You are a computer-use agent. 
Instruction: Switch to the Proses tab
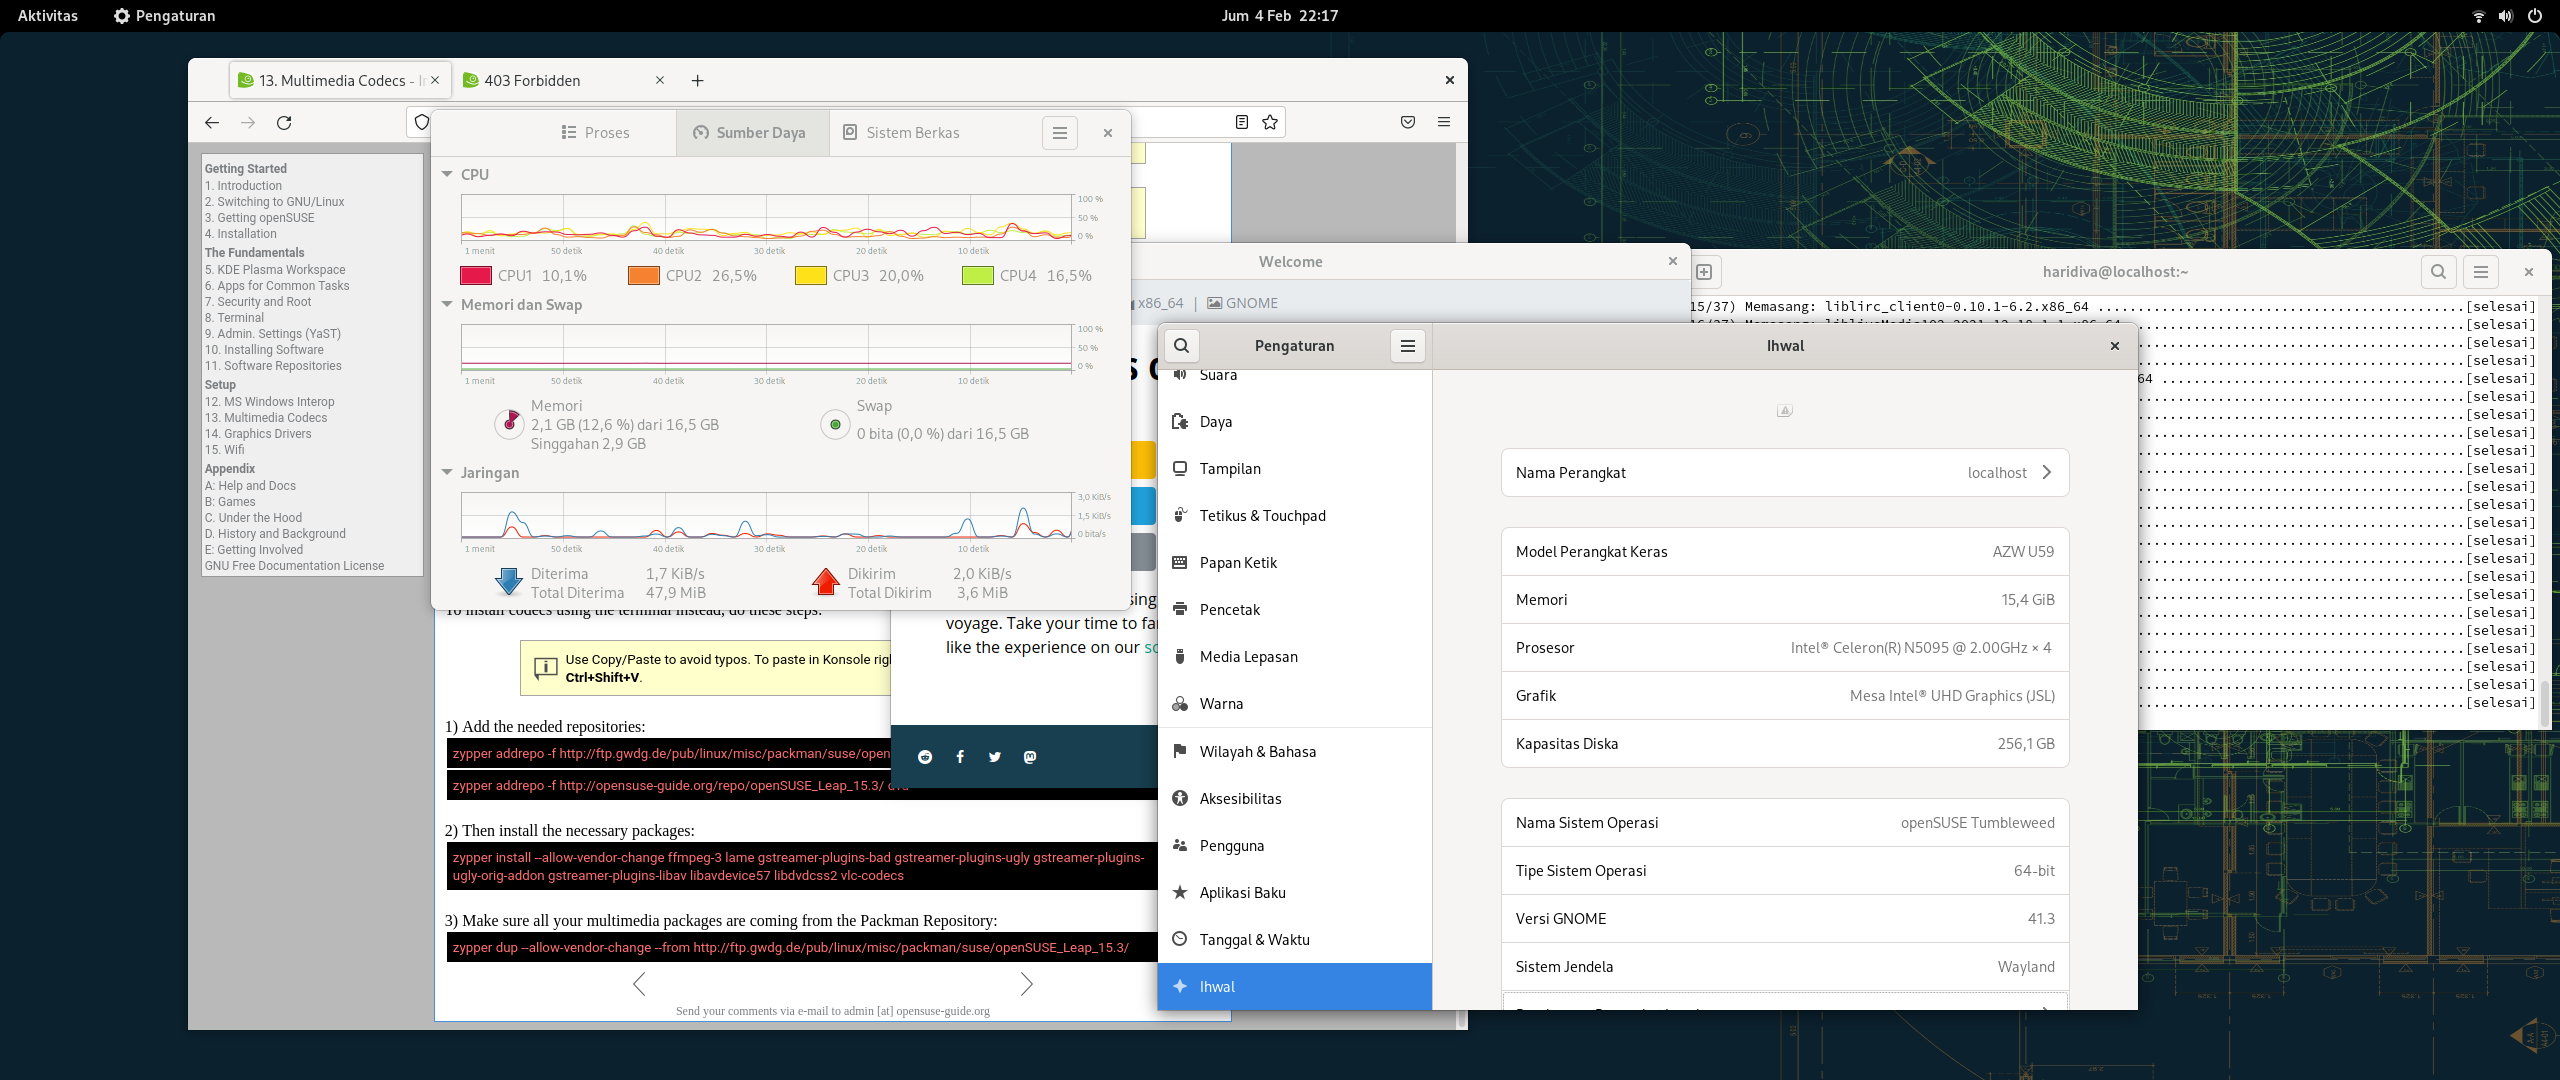click(x=596, y=133)
